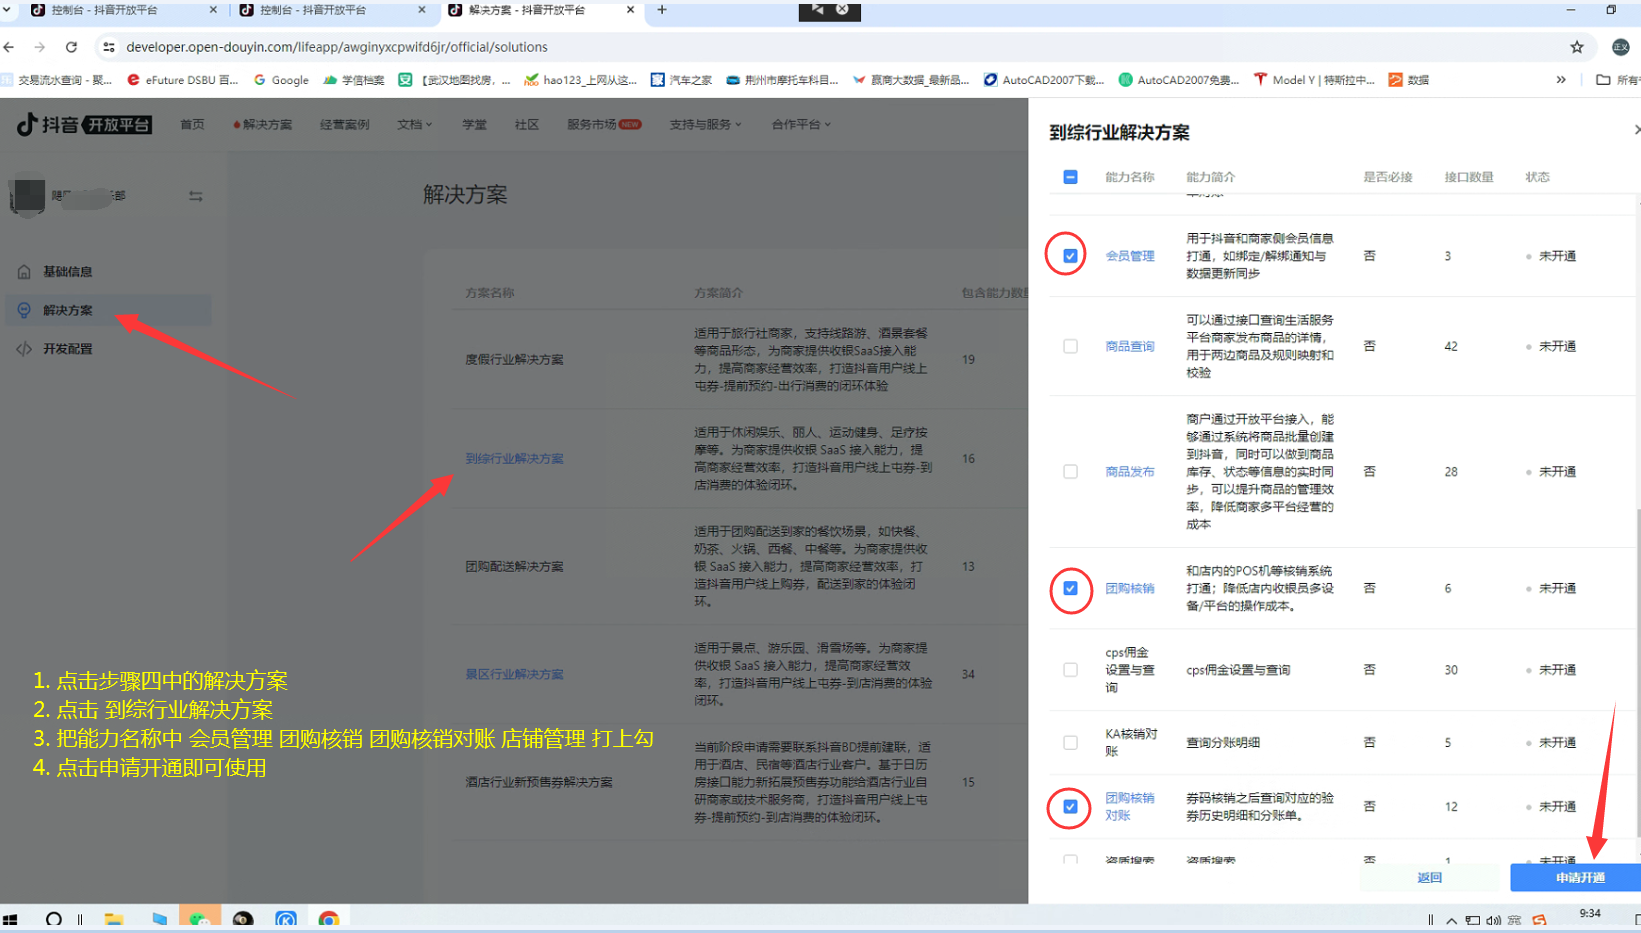Open 服务市场 in top navigation
This screenshot has height=933, width=1641.
[604, 125]
